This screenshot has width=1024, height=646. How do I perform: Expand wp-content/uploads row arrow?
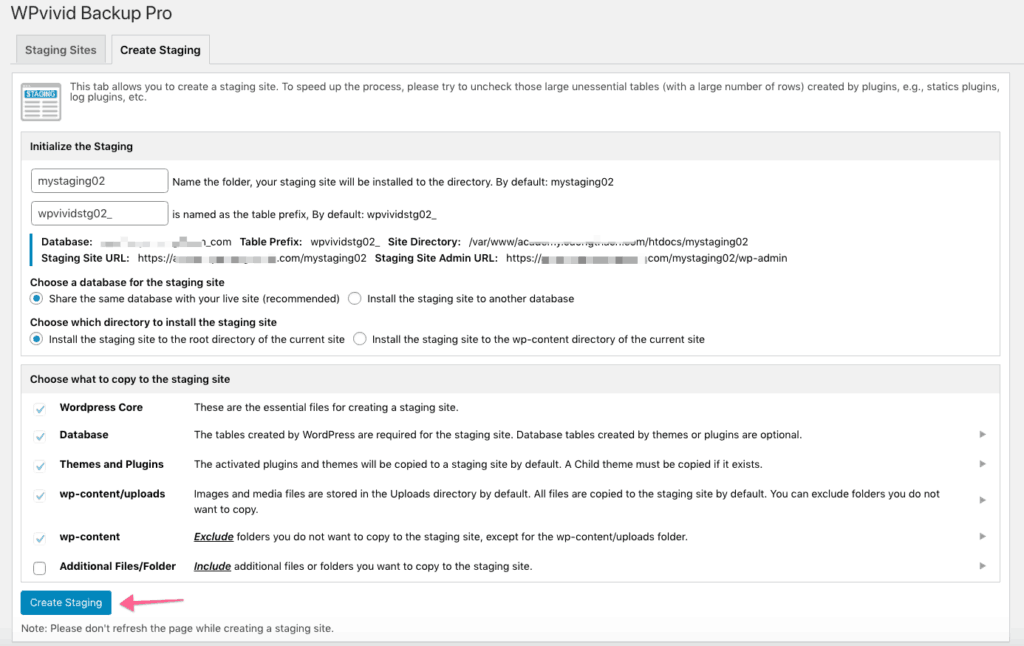coord(982,500)
